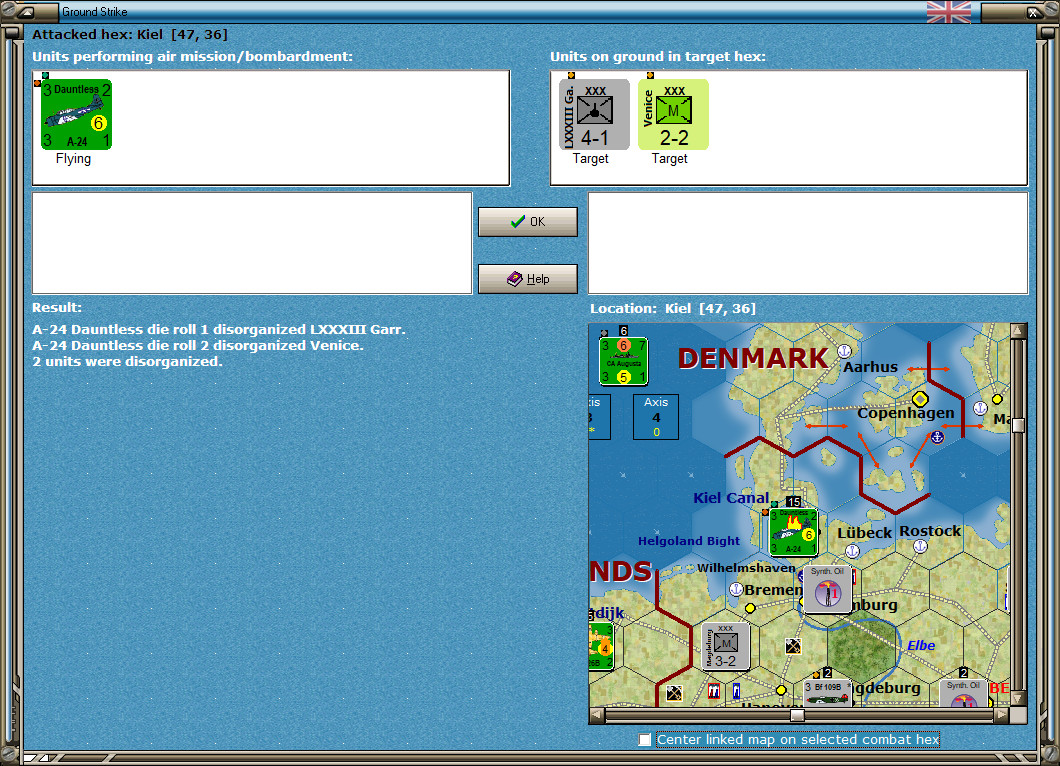Click the 'Units performing air mission/bombardment:' heading
The width and height of the screenshot is (1060, 766).
[193, 57]
